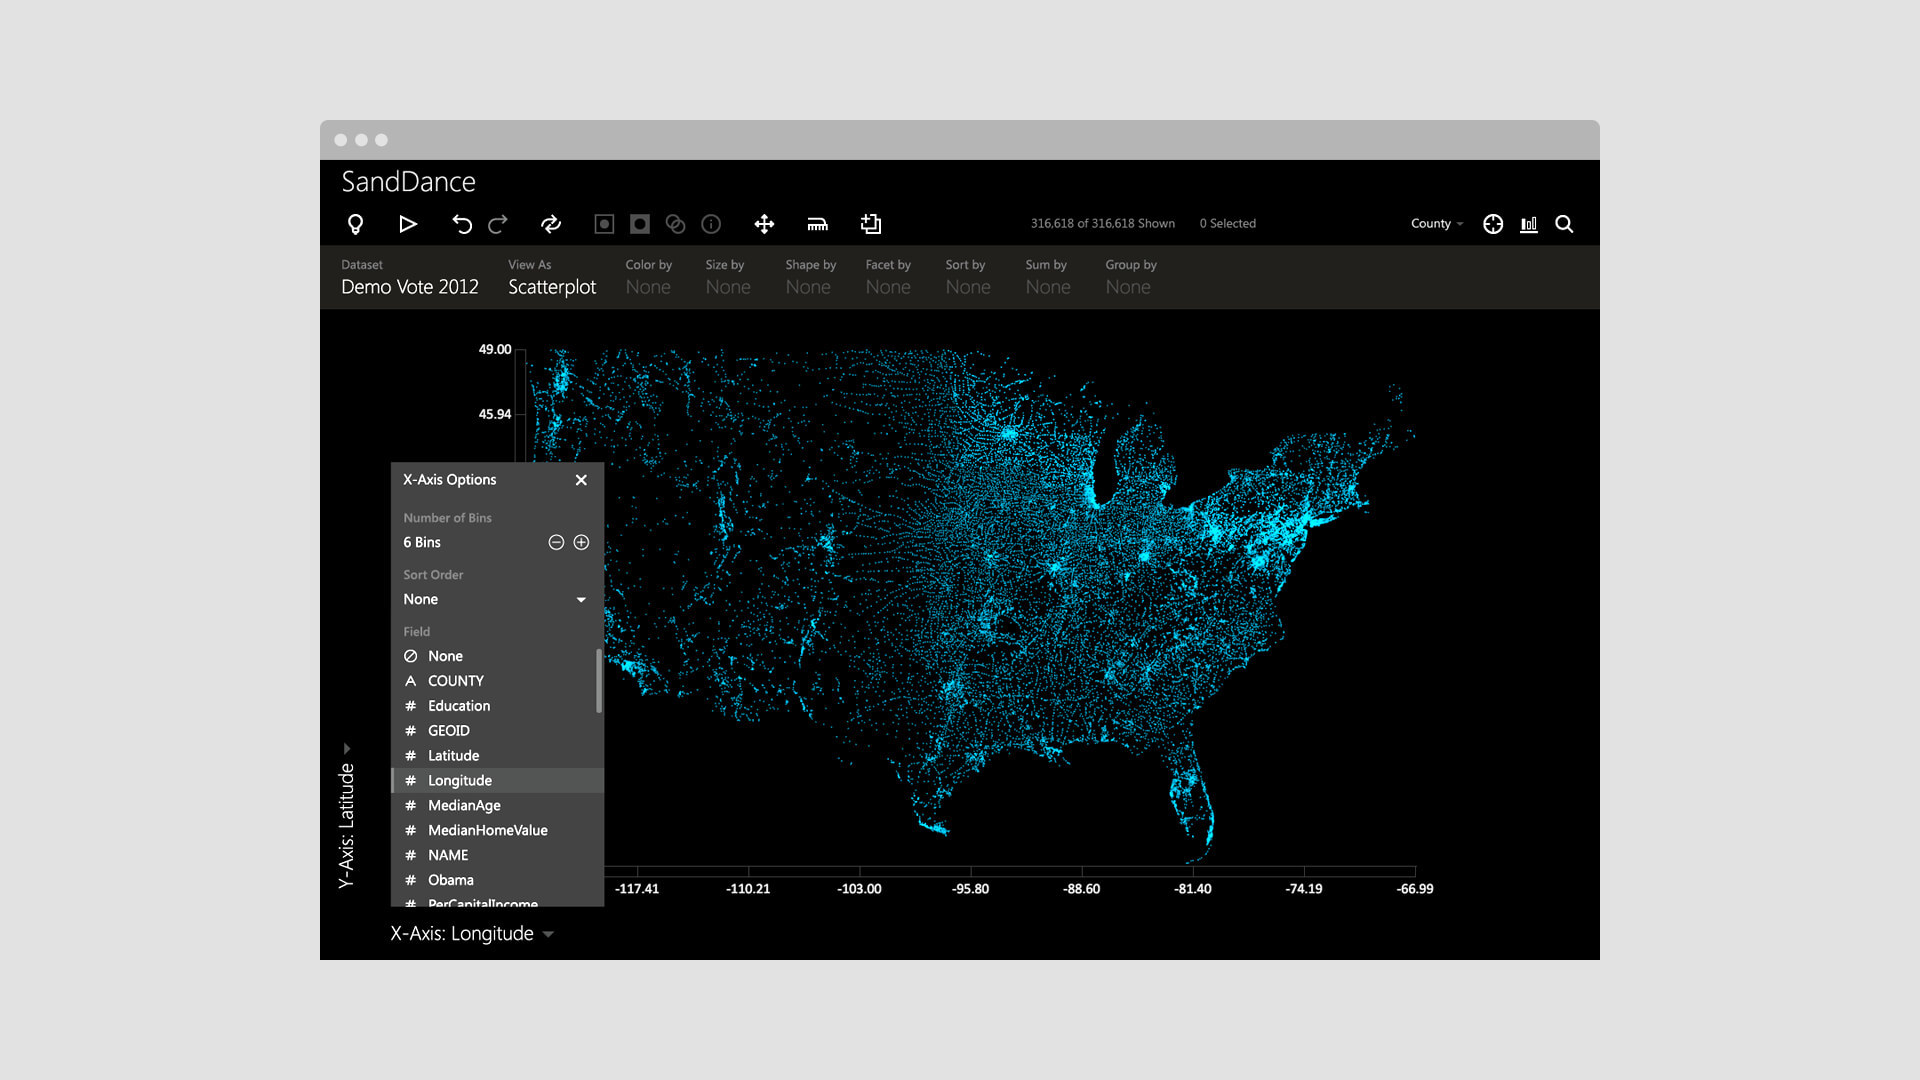Select the Latitude field
The height and width of the screenshot is (1080, 1920).
coord(496,756)
